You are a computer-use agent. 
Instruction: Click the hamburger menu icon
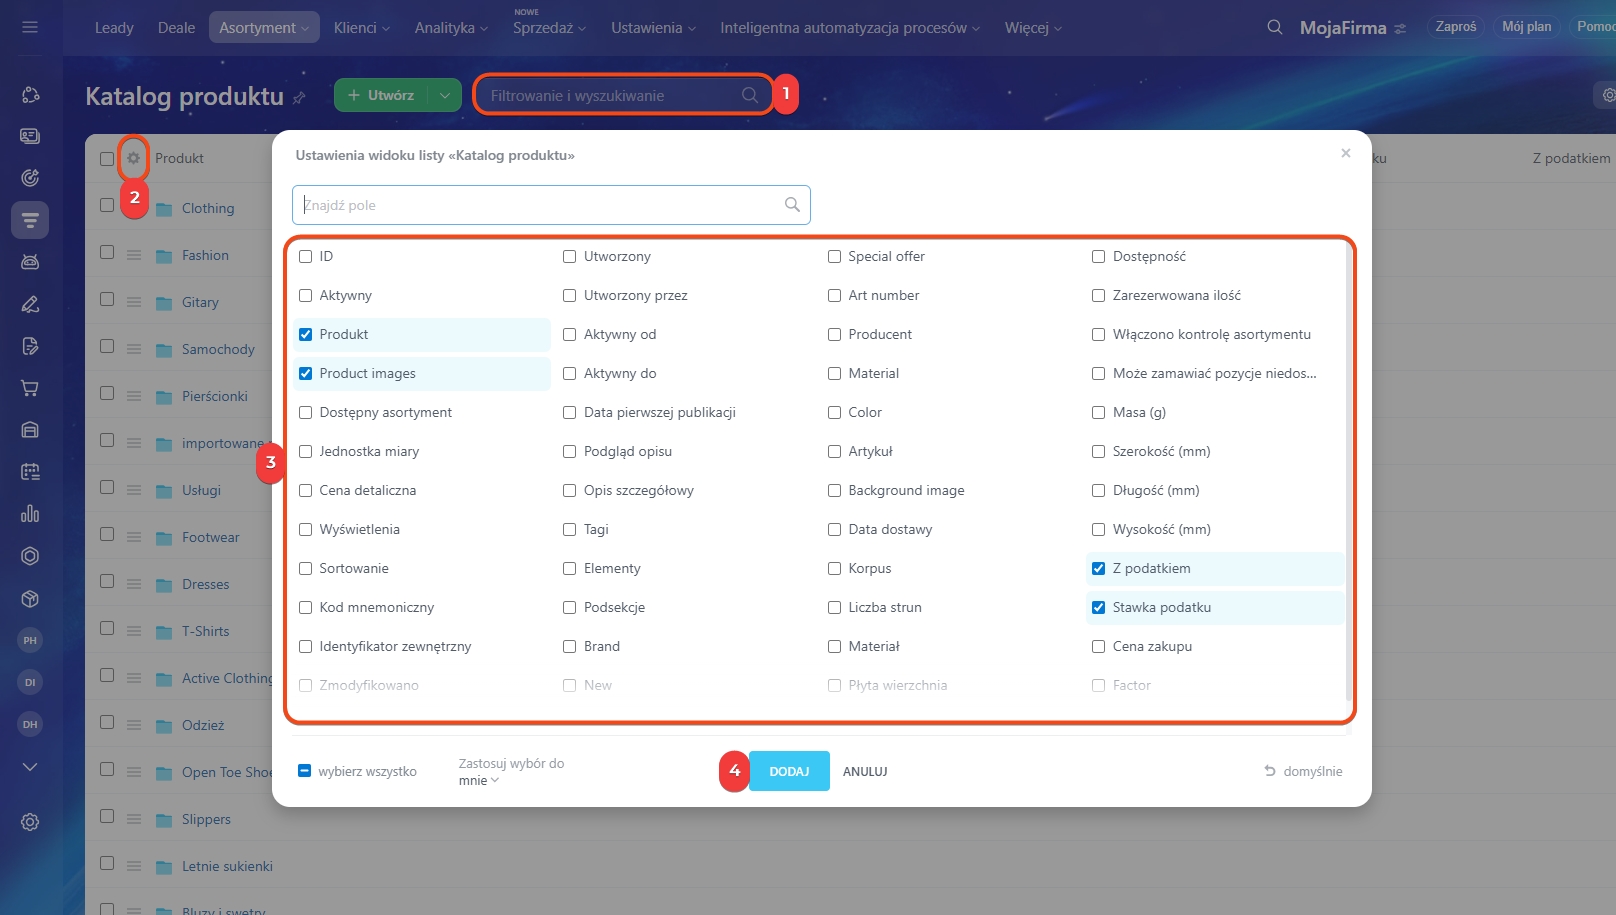click(30, 27)
